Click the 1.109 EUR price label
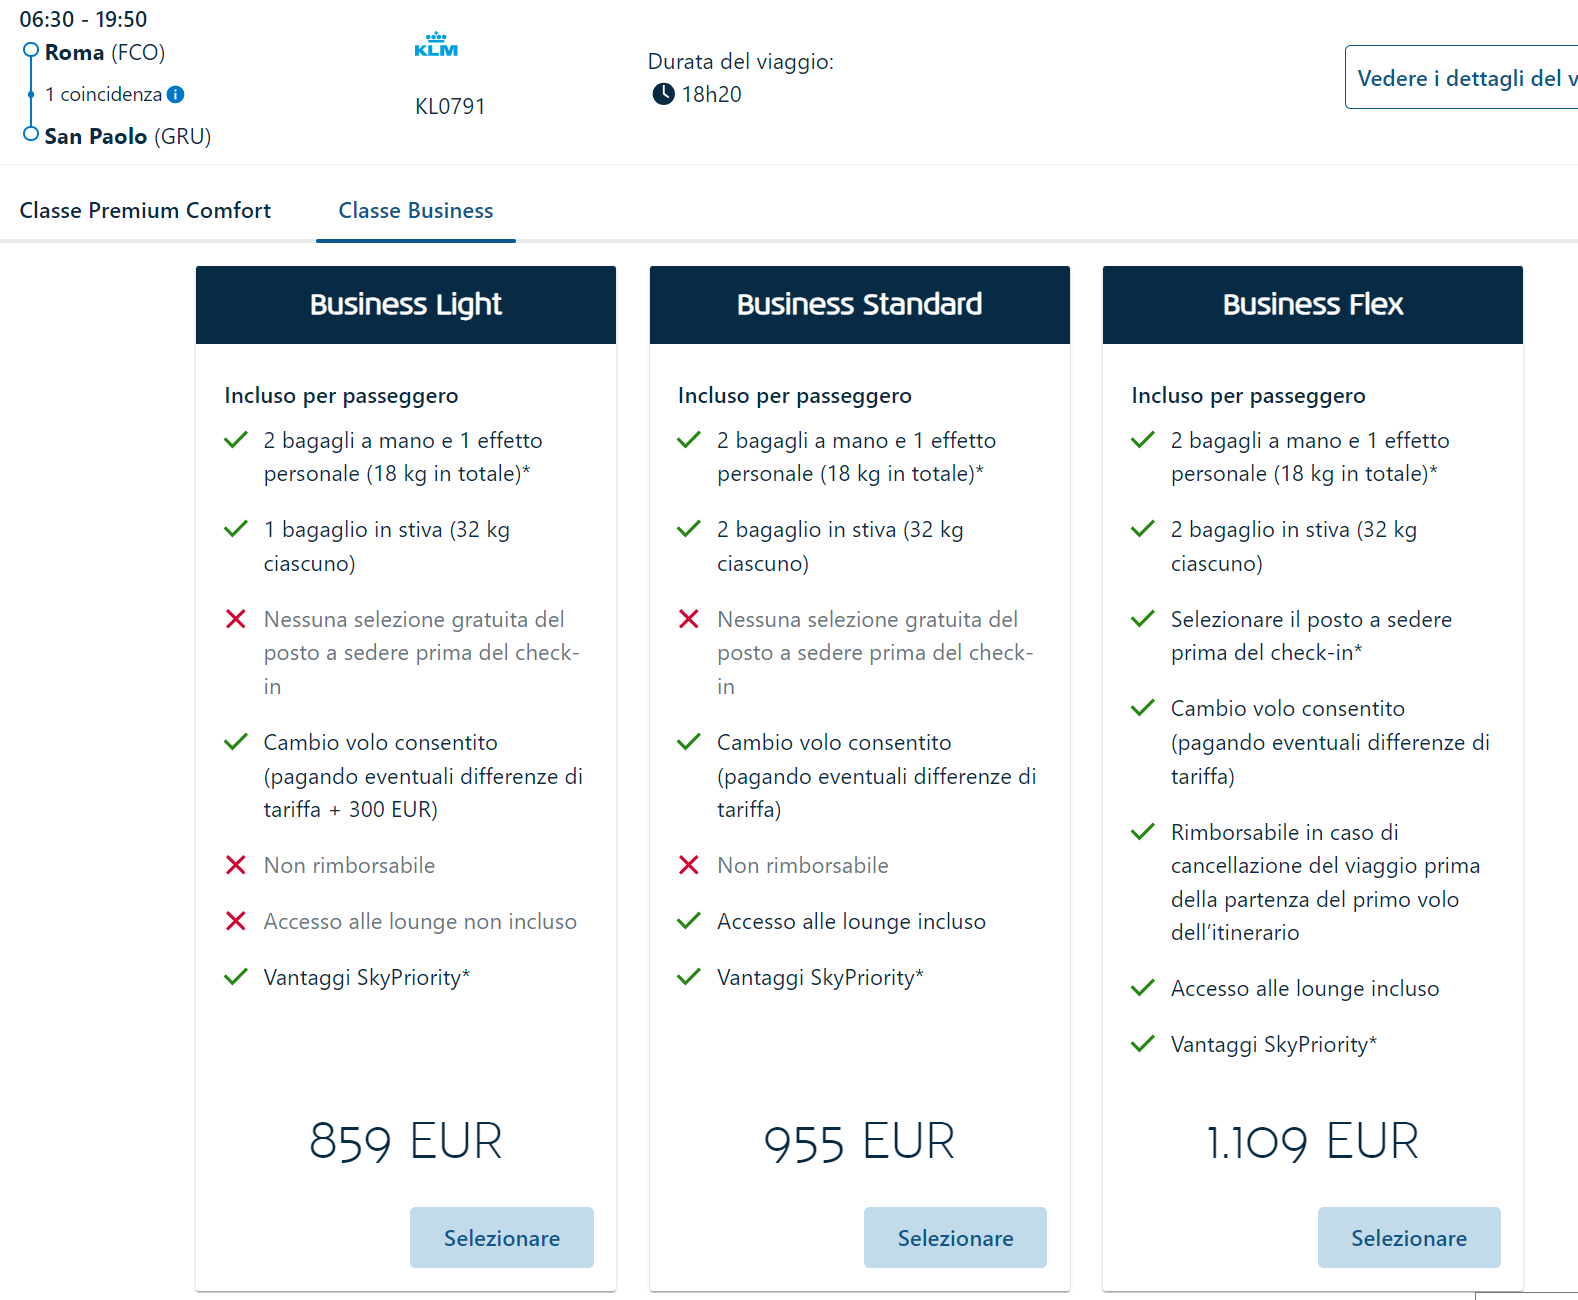The height and width of the screenshot is (1300, 1578). [x=1312, y=1142]
